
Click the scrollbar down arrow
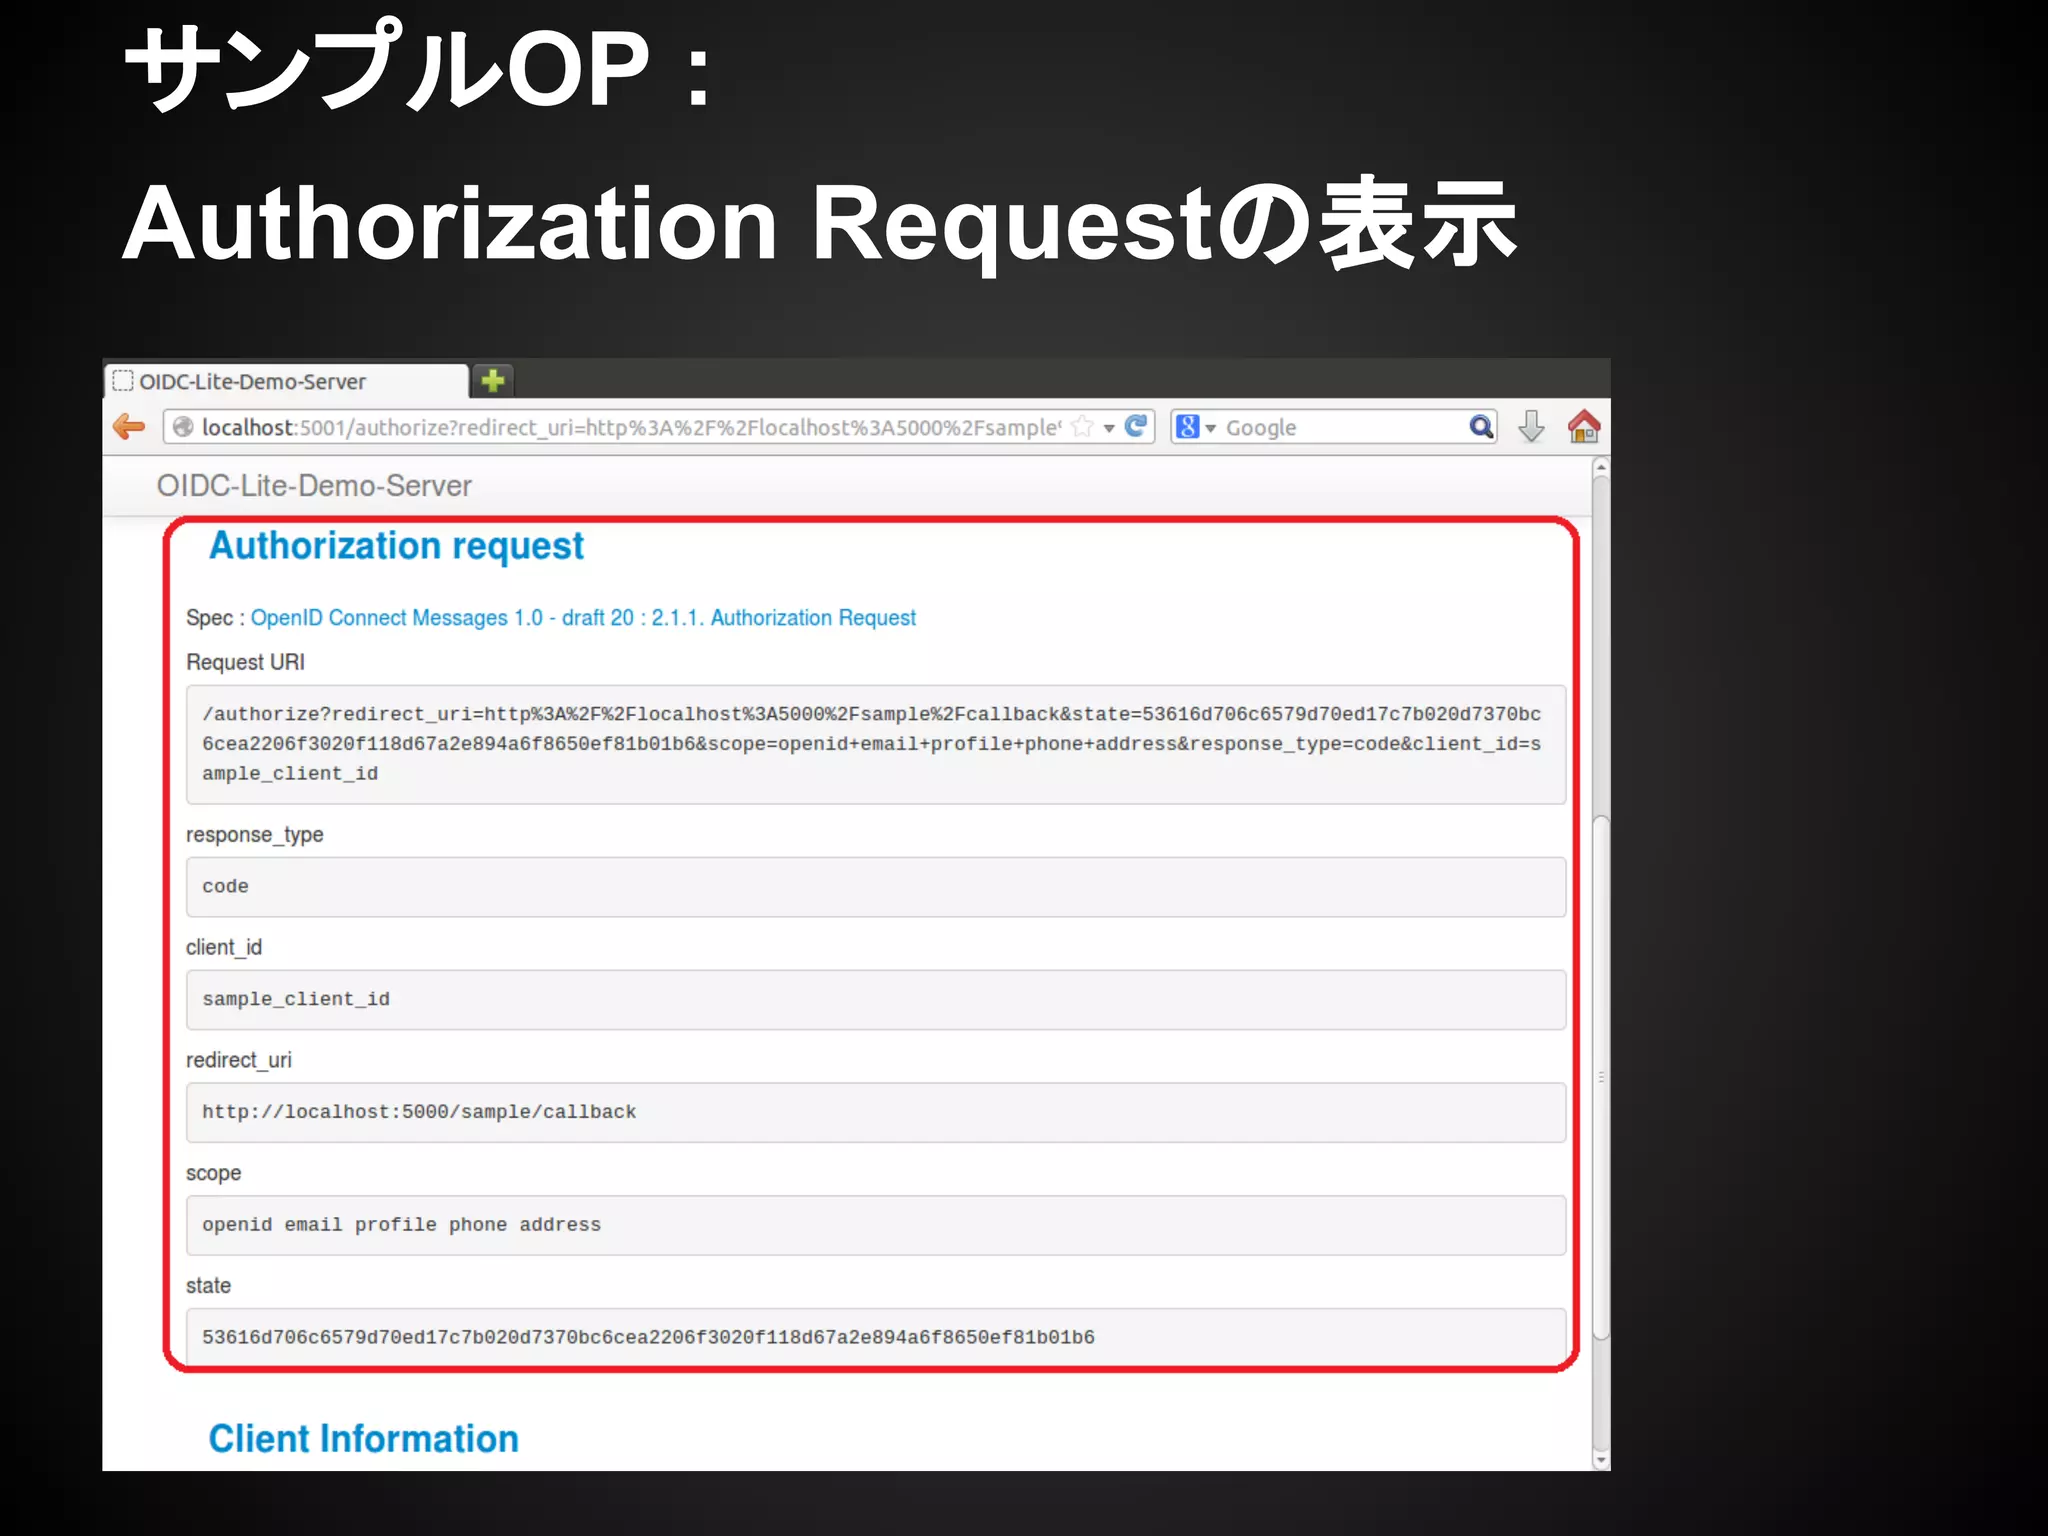pos(1601,1461)
